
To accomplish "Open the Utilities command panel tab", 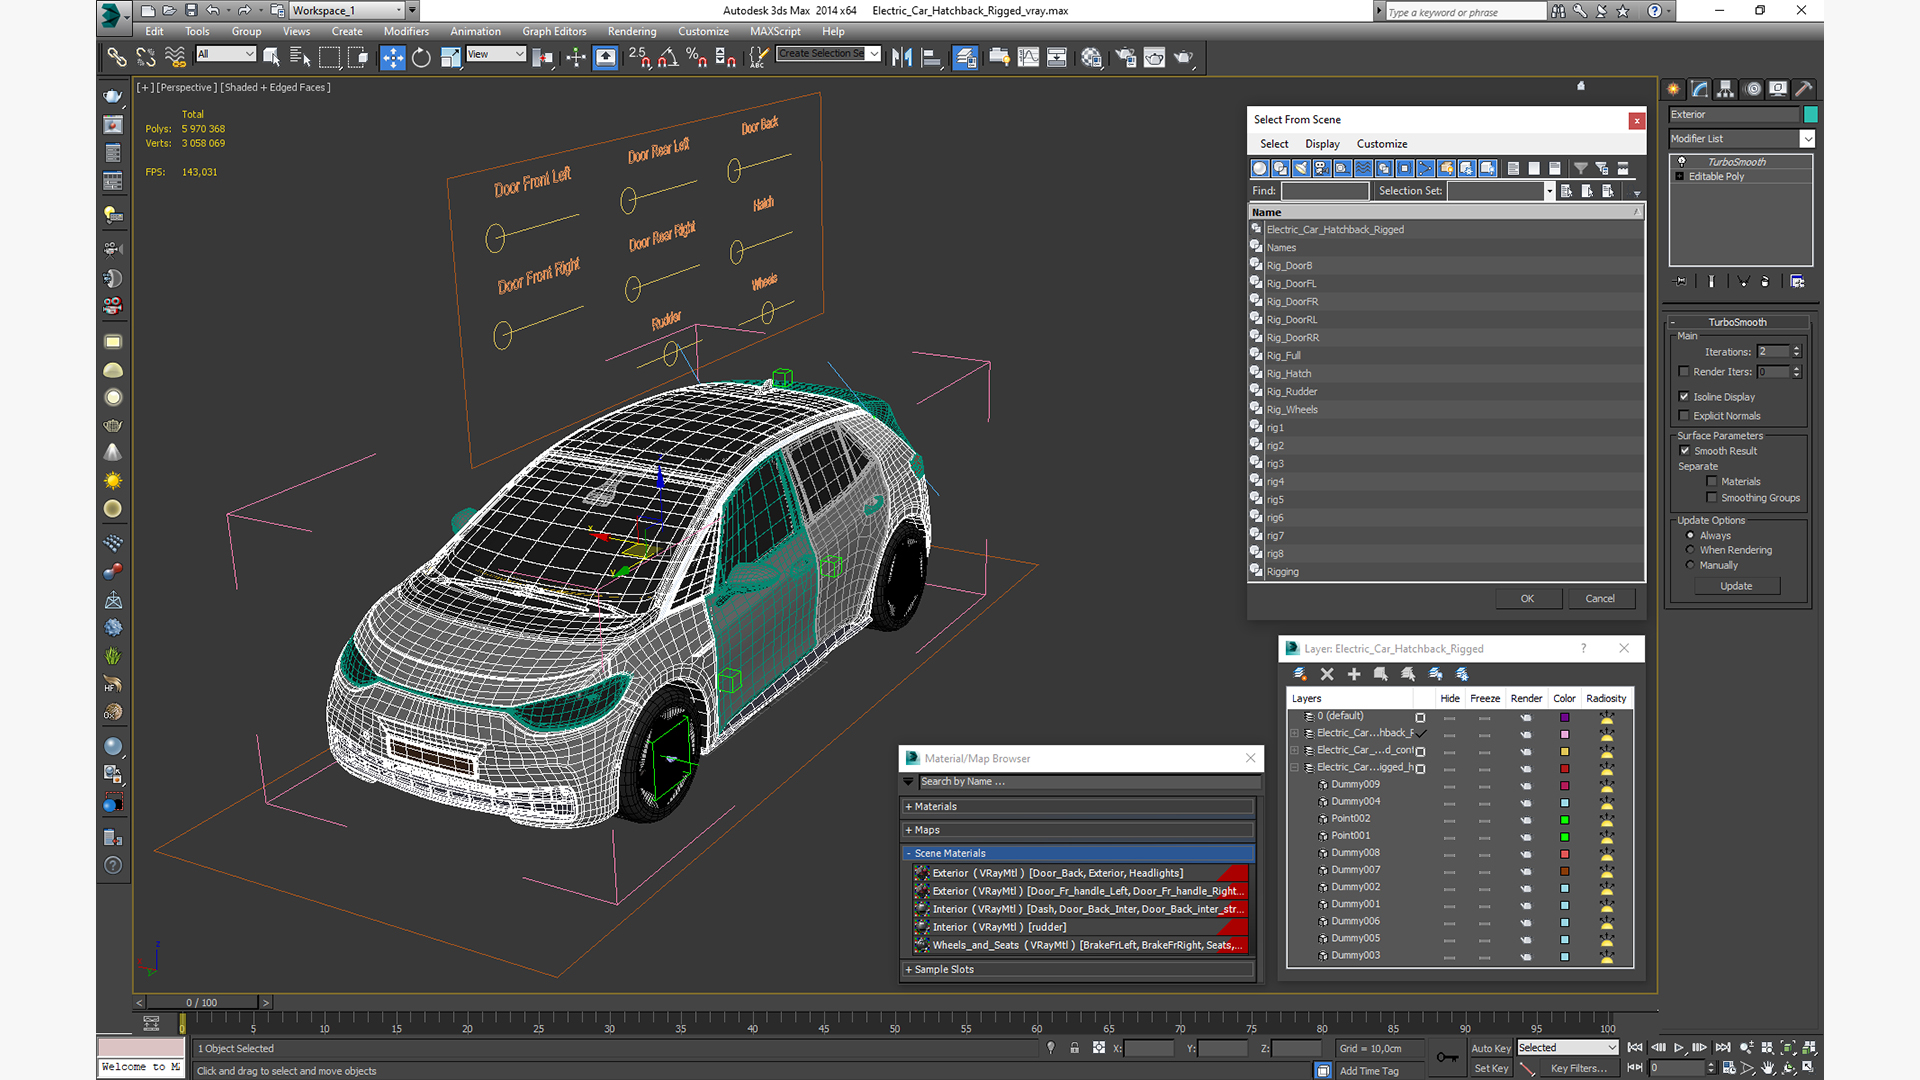I will pos(1804,89).
